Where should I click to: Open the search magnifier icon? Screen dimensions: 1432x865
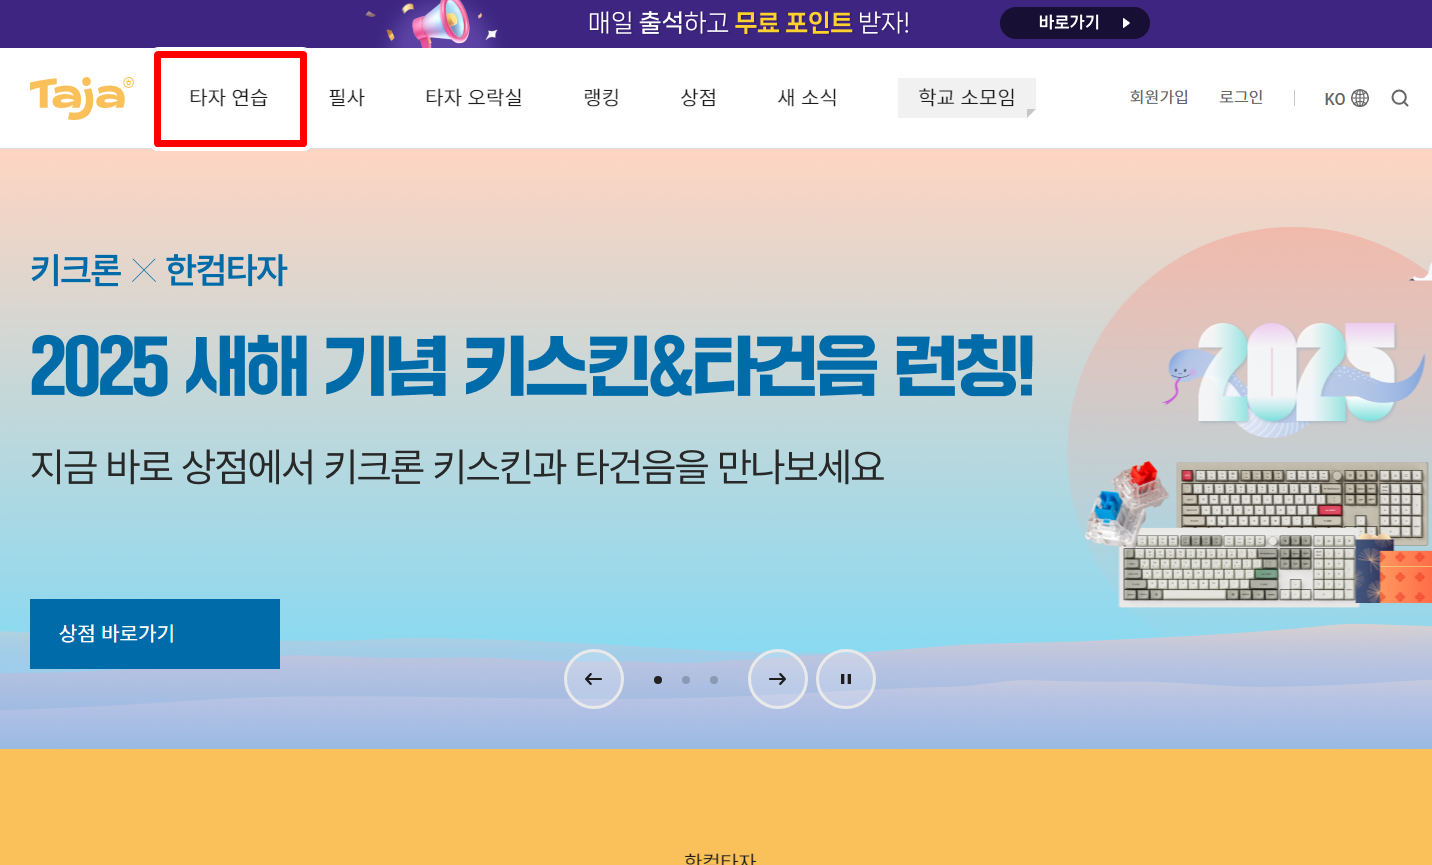pos(1400,98)
